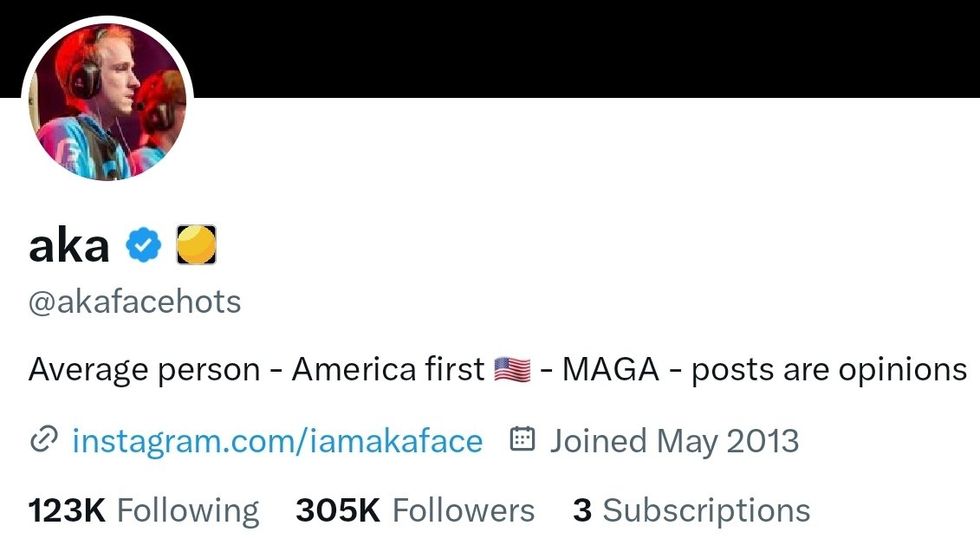Screen dimensions: 980x558
Task: Click the display name "aka"
Action: [69, 245]
